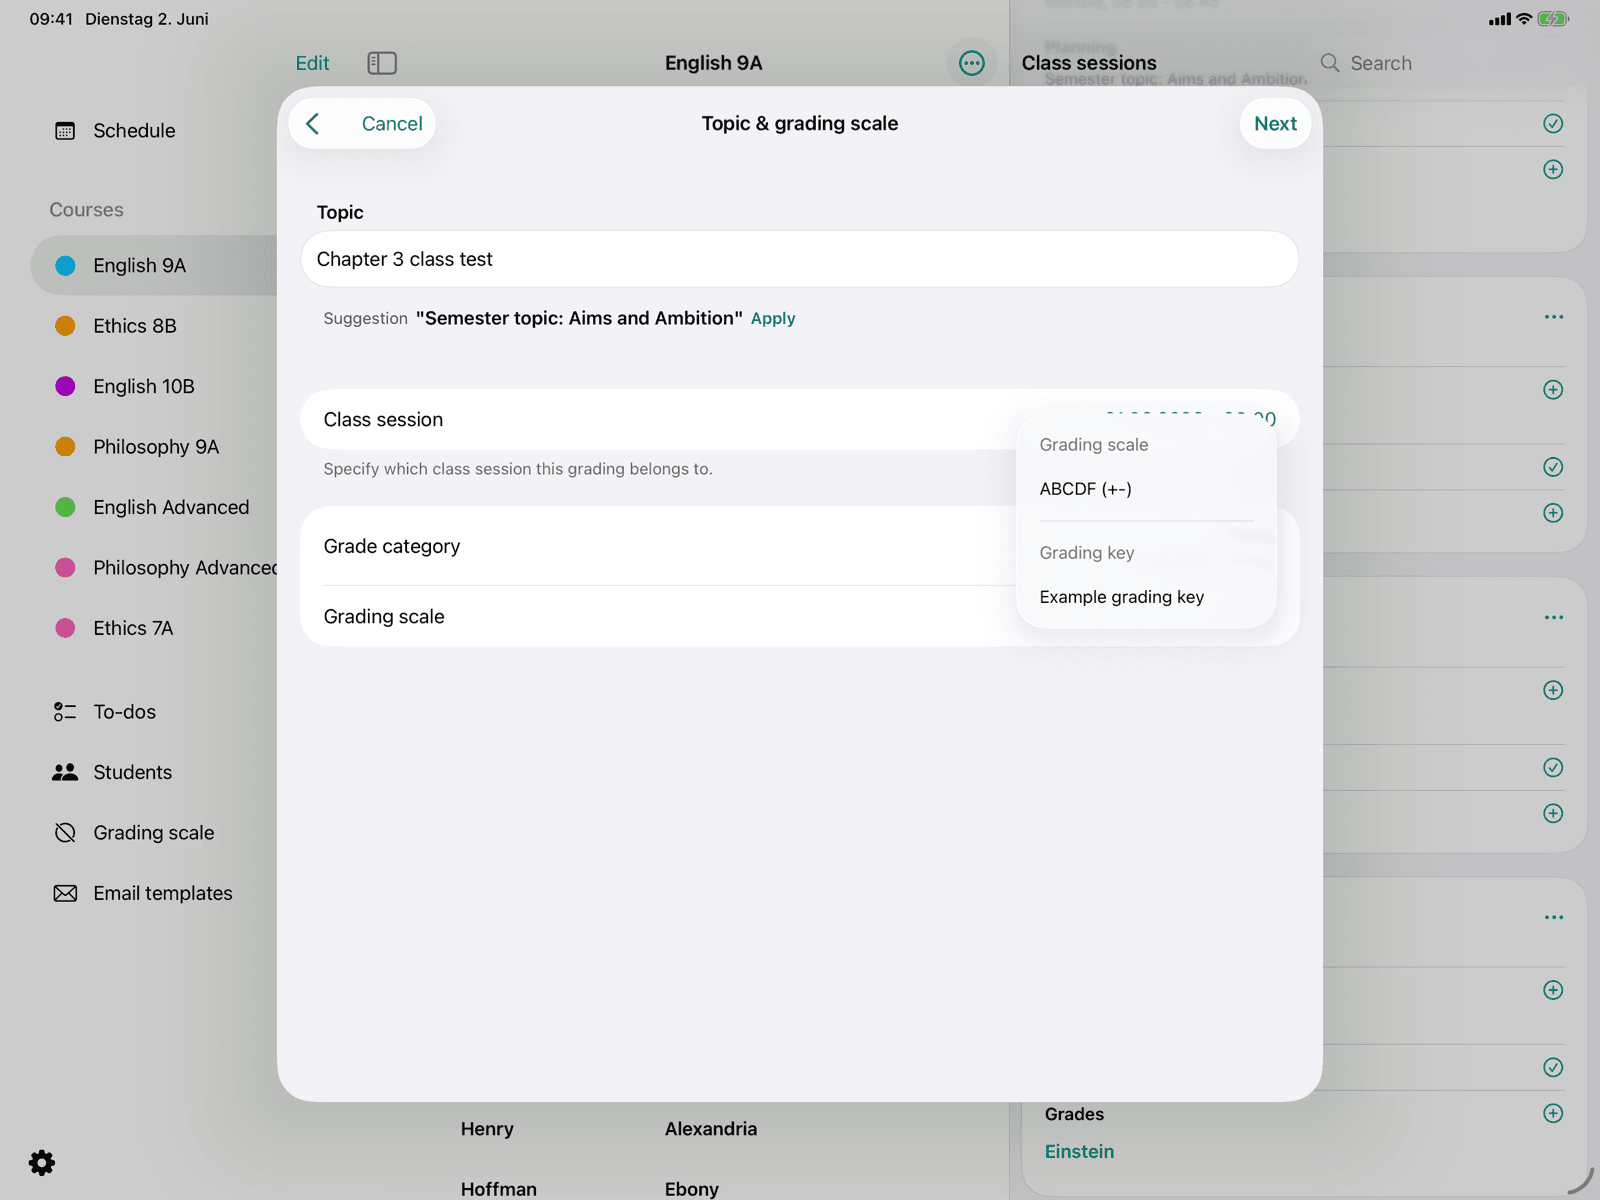Select Philosophy 9A course
1600x1200 pixels.
[x=156, y=447]
